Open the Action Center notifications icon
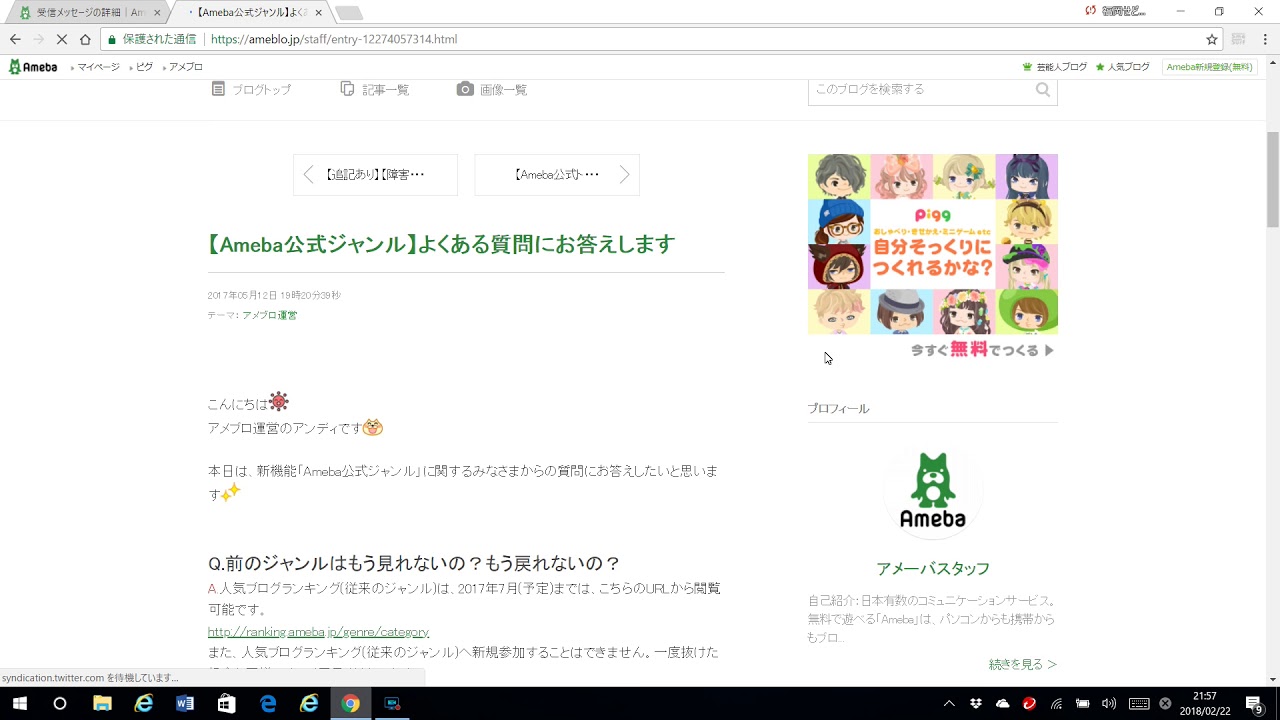This screenshot has width=1280, height=720. [x=1254, y=703]
